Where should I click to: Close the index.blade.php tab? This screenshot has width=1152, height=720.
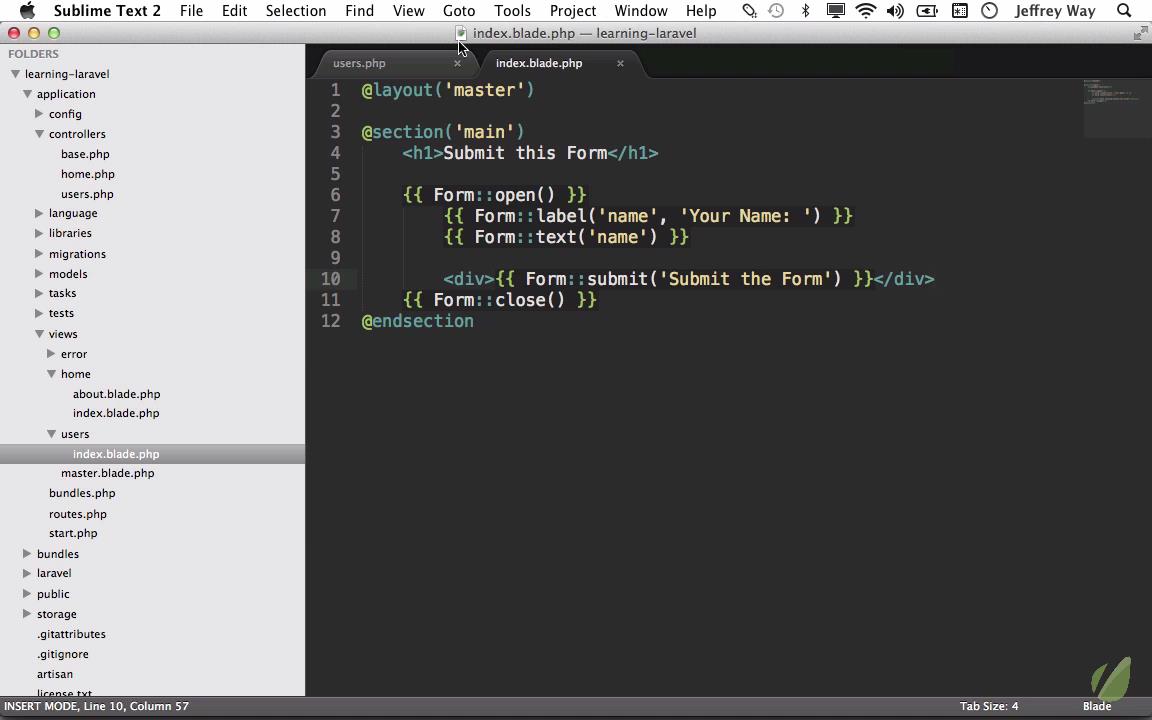click(620, 63)
